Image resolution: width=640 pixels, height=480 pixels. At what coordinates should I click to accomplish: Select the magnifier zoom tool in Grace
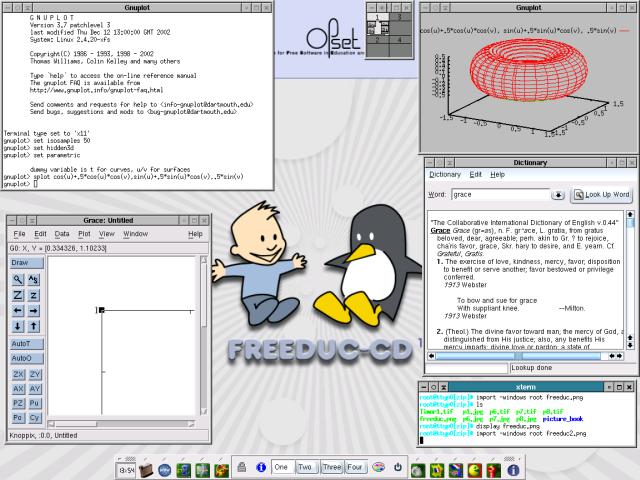(x=18, y=280)
